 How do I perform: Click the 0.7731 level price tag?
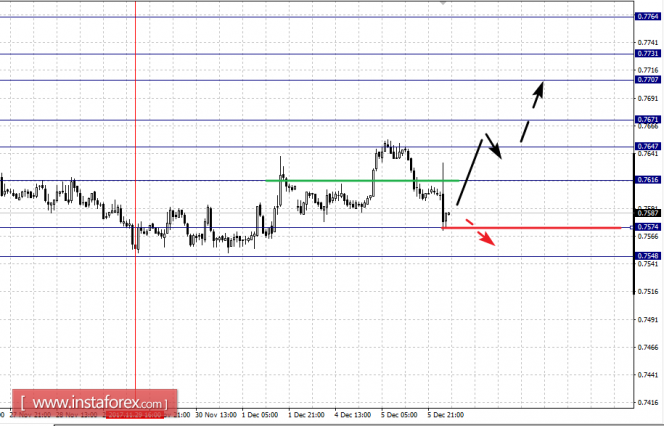(x=648, y=54)
